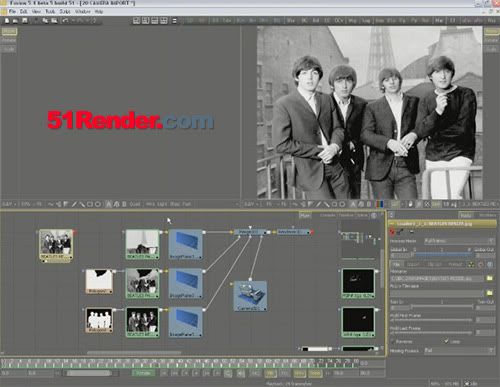Screen dimensions: 500x387
Task: Uncheck the Loop checkbox
Action: click(x=447, y=341)
